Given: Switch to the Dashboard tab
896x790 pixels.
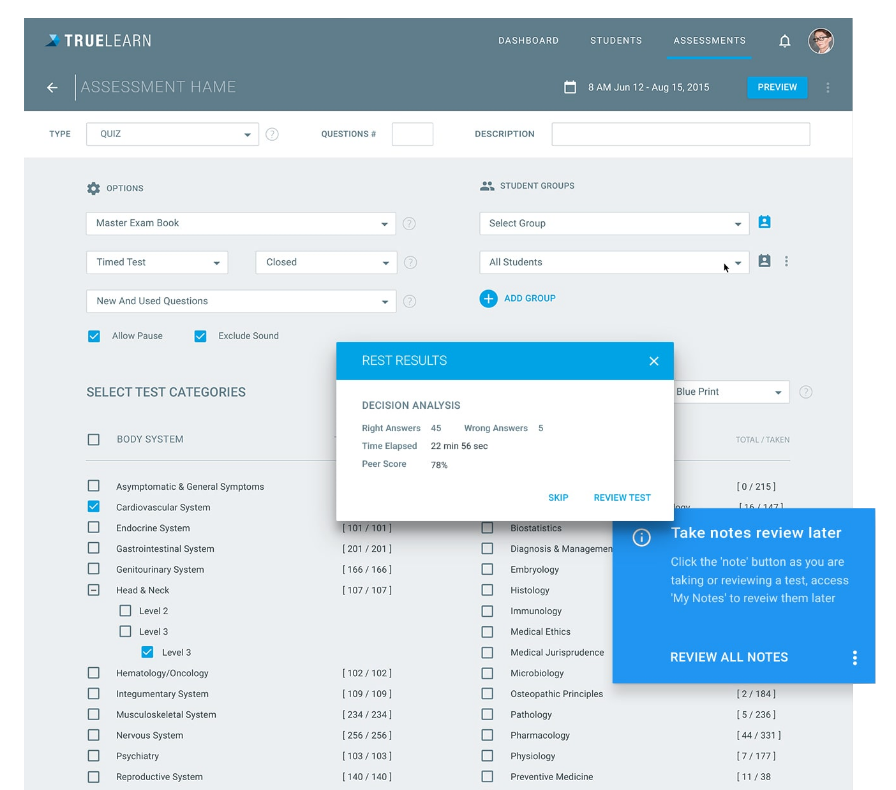Looking at the screenshot, I should [x=528, y=41].
